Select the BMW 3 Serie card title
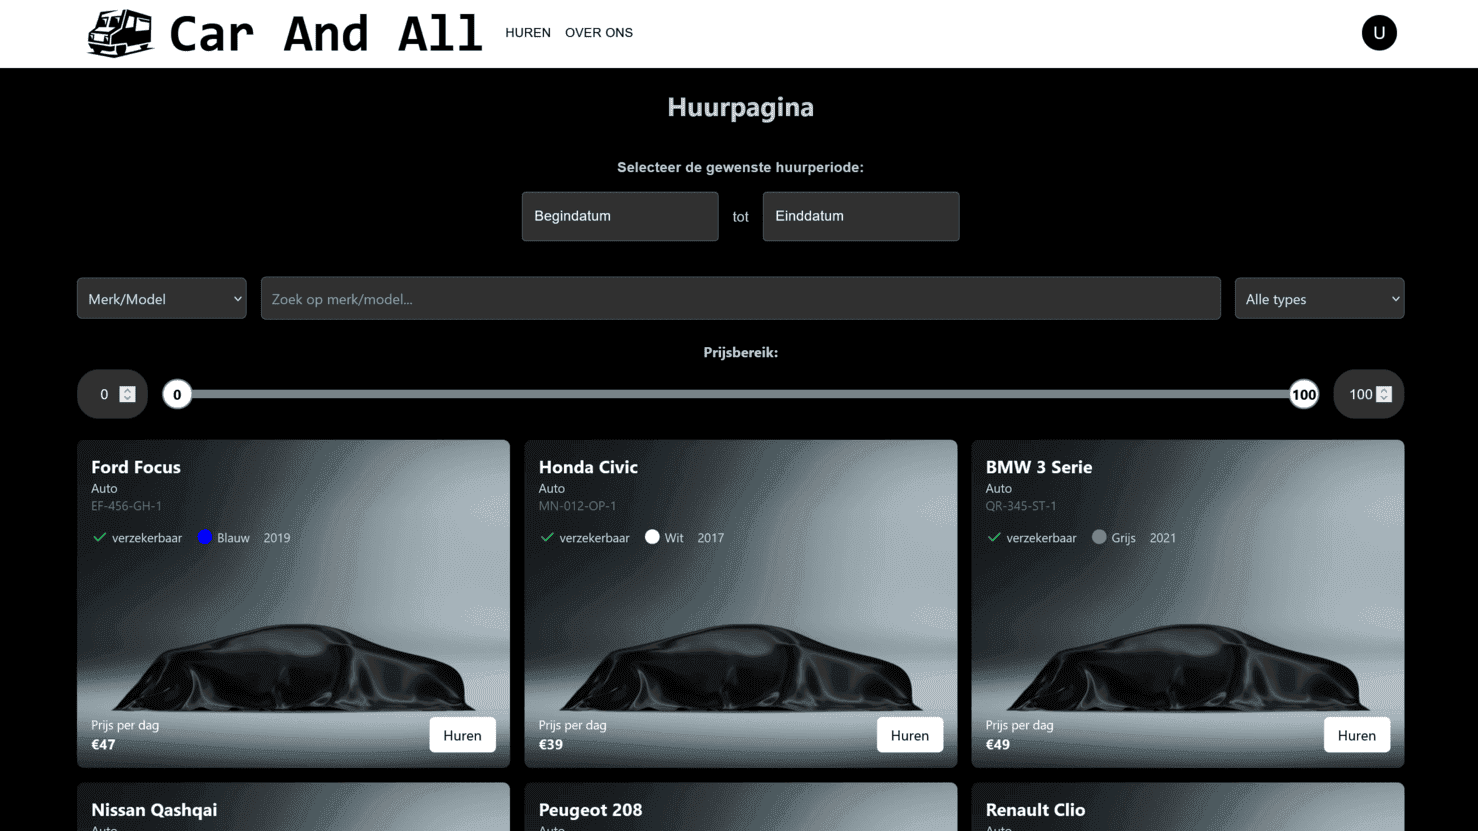 tap(1039, 467)
